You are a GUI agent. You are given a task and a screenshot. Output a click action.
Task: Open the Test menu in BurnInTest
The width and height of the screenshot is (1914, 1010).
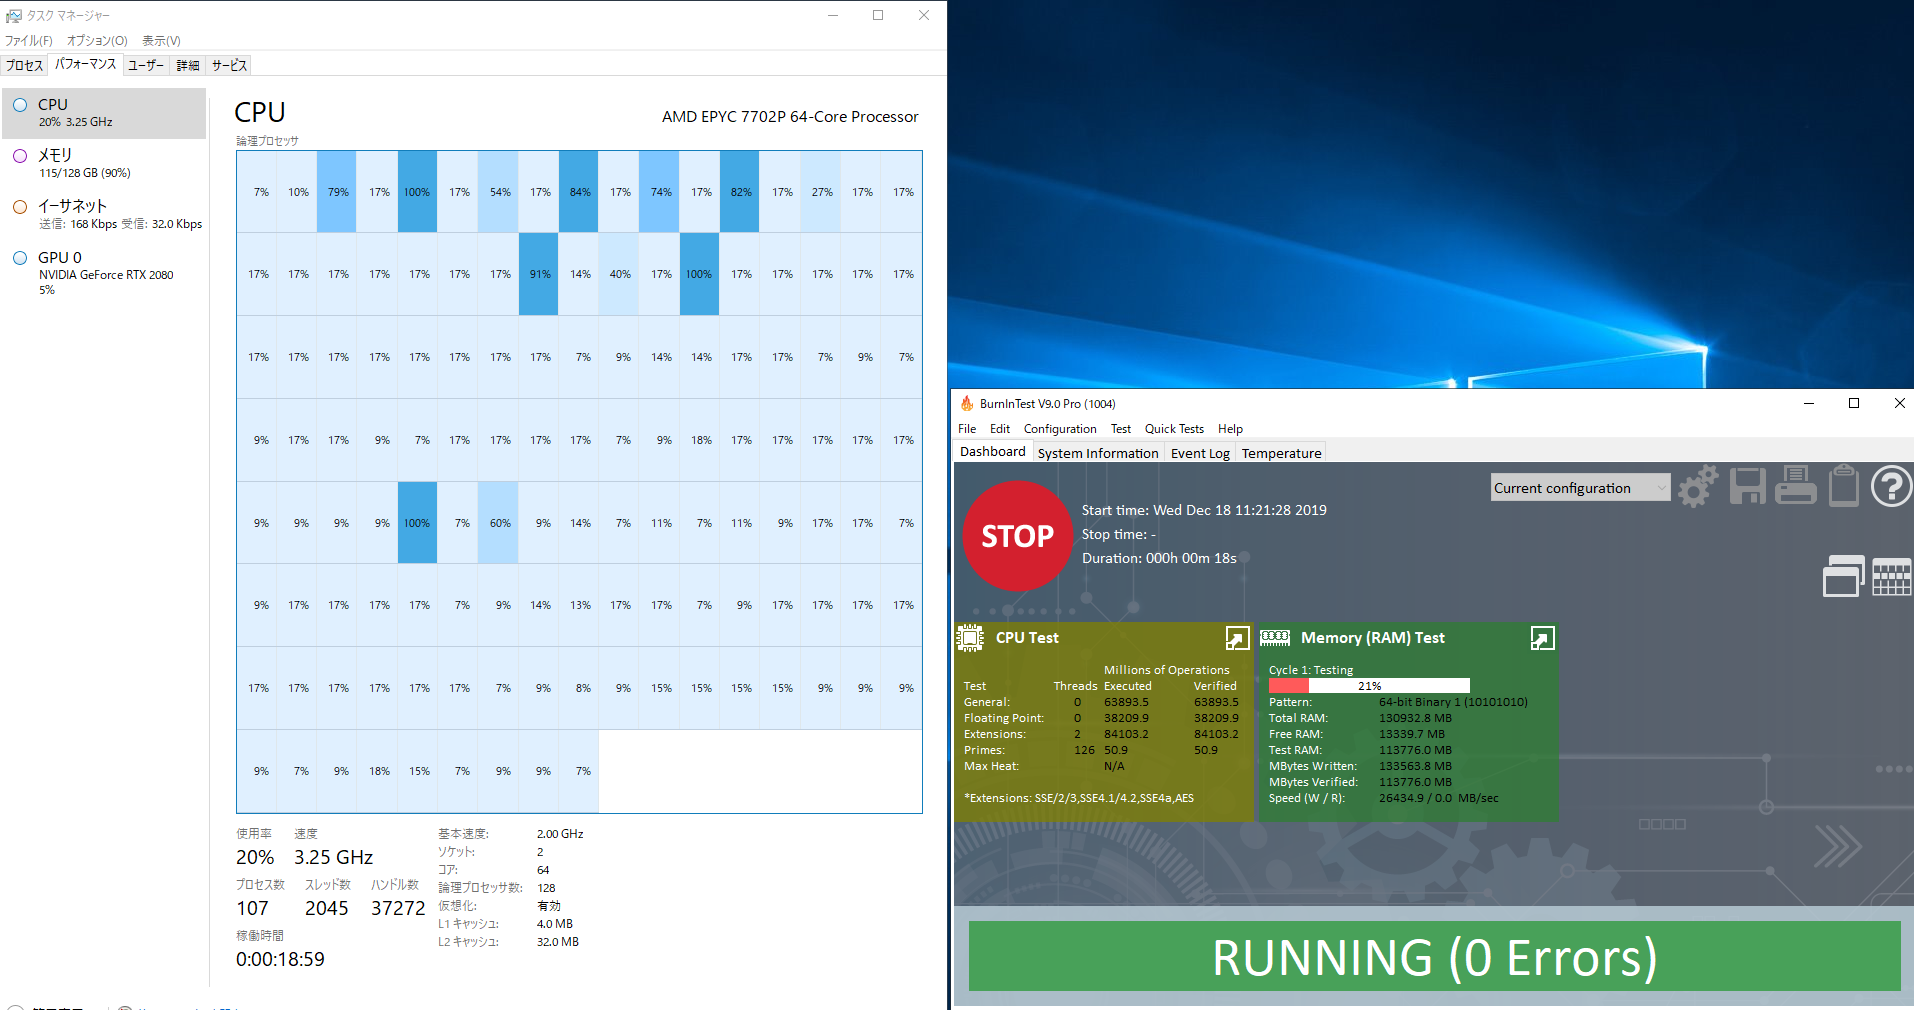coord(1121,429)
